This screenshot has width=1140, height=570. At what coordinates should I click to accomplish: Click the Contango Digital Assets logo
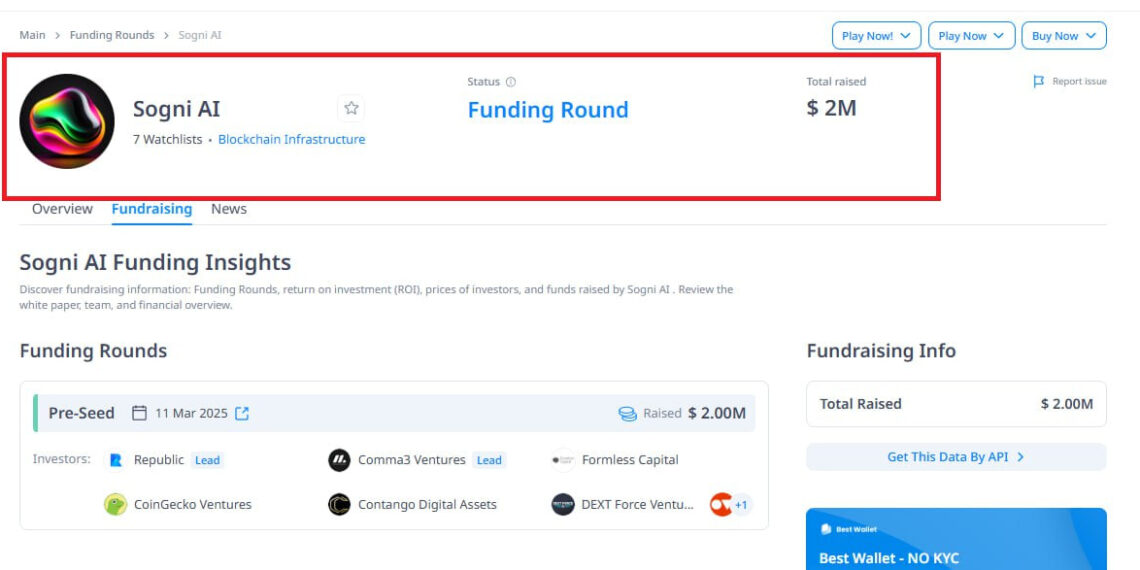[339, 505]
